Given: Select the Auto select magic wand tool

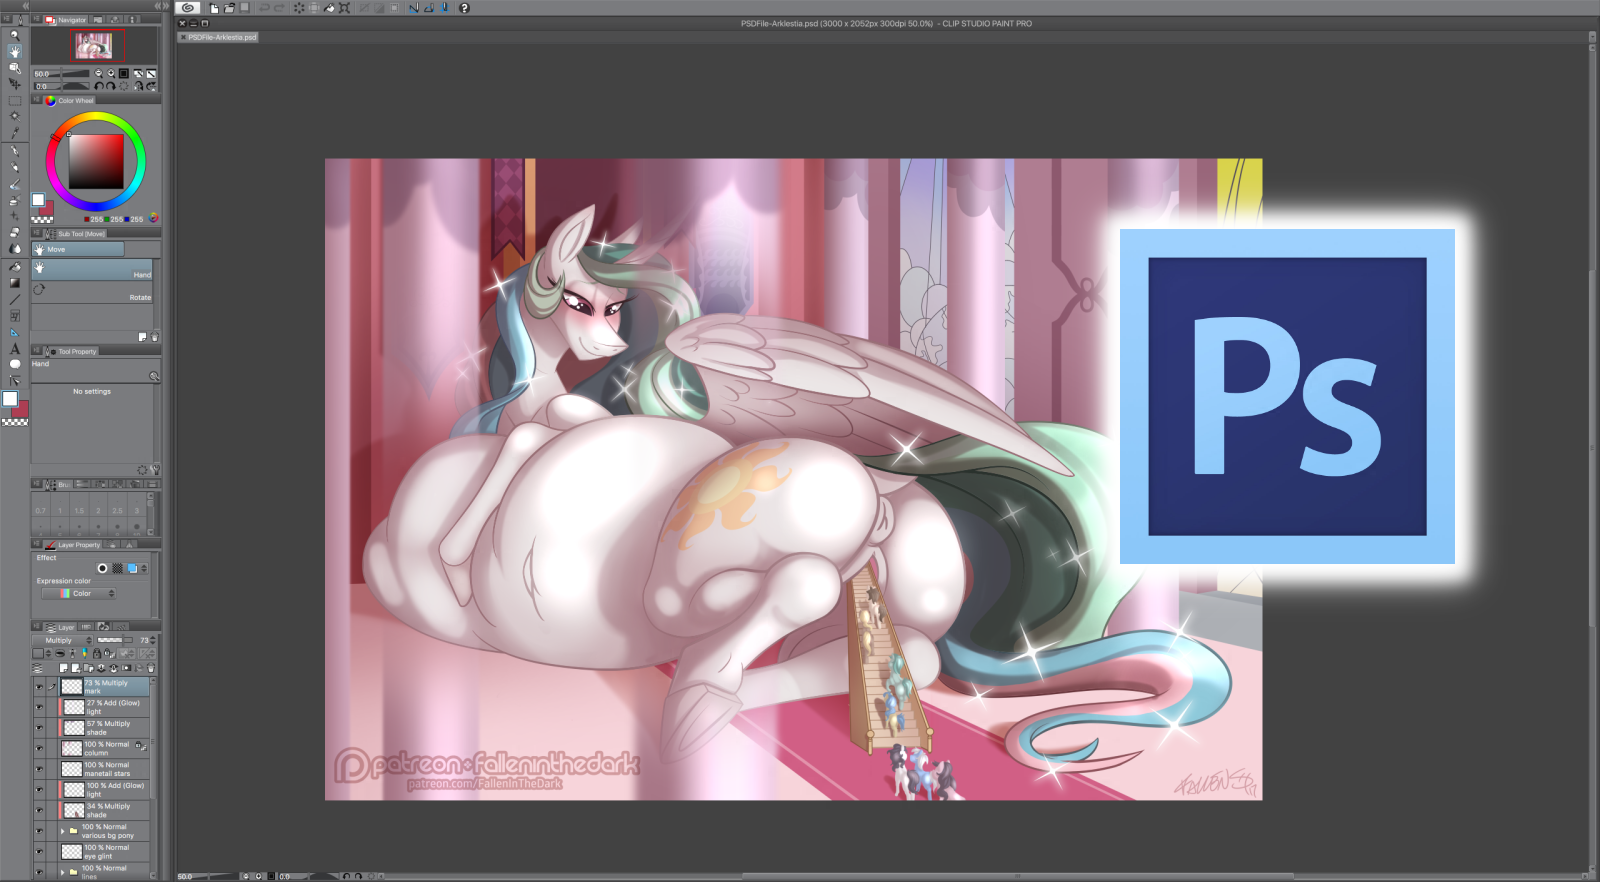Looking at the screenshot, I should pos(14,116).
